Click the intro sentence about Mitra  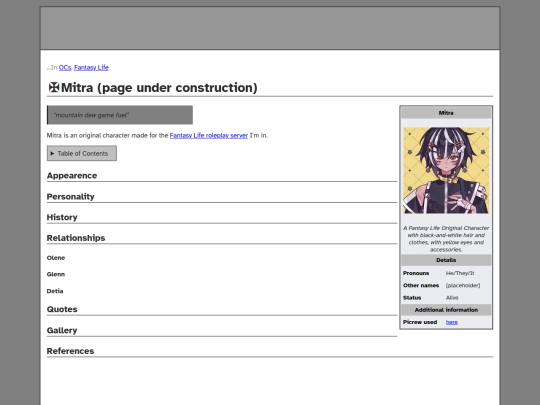pyautogui.click(x=157, y=135)
